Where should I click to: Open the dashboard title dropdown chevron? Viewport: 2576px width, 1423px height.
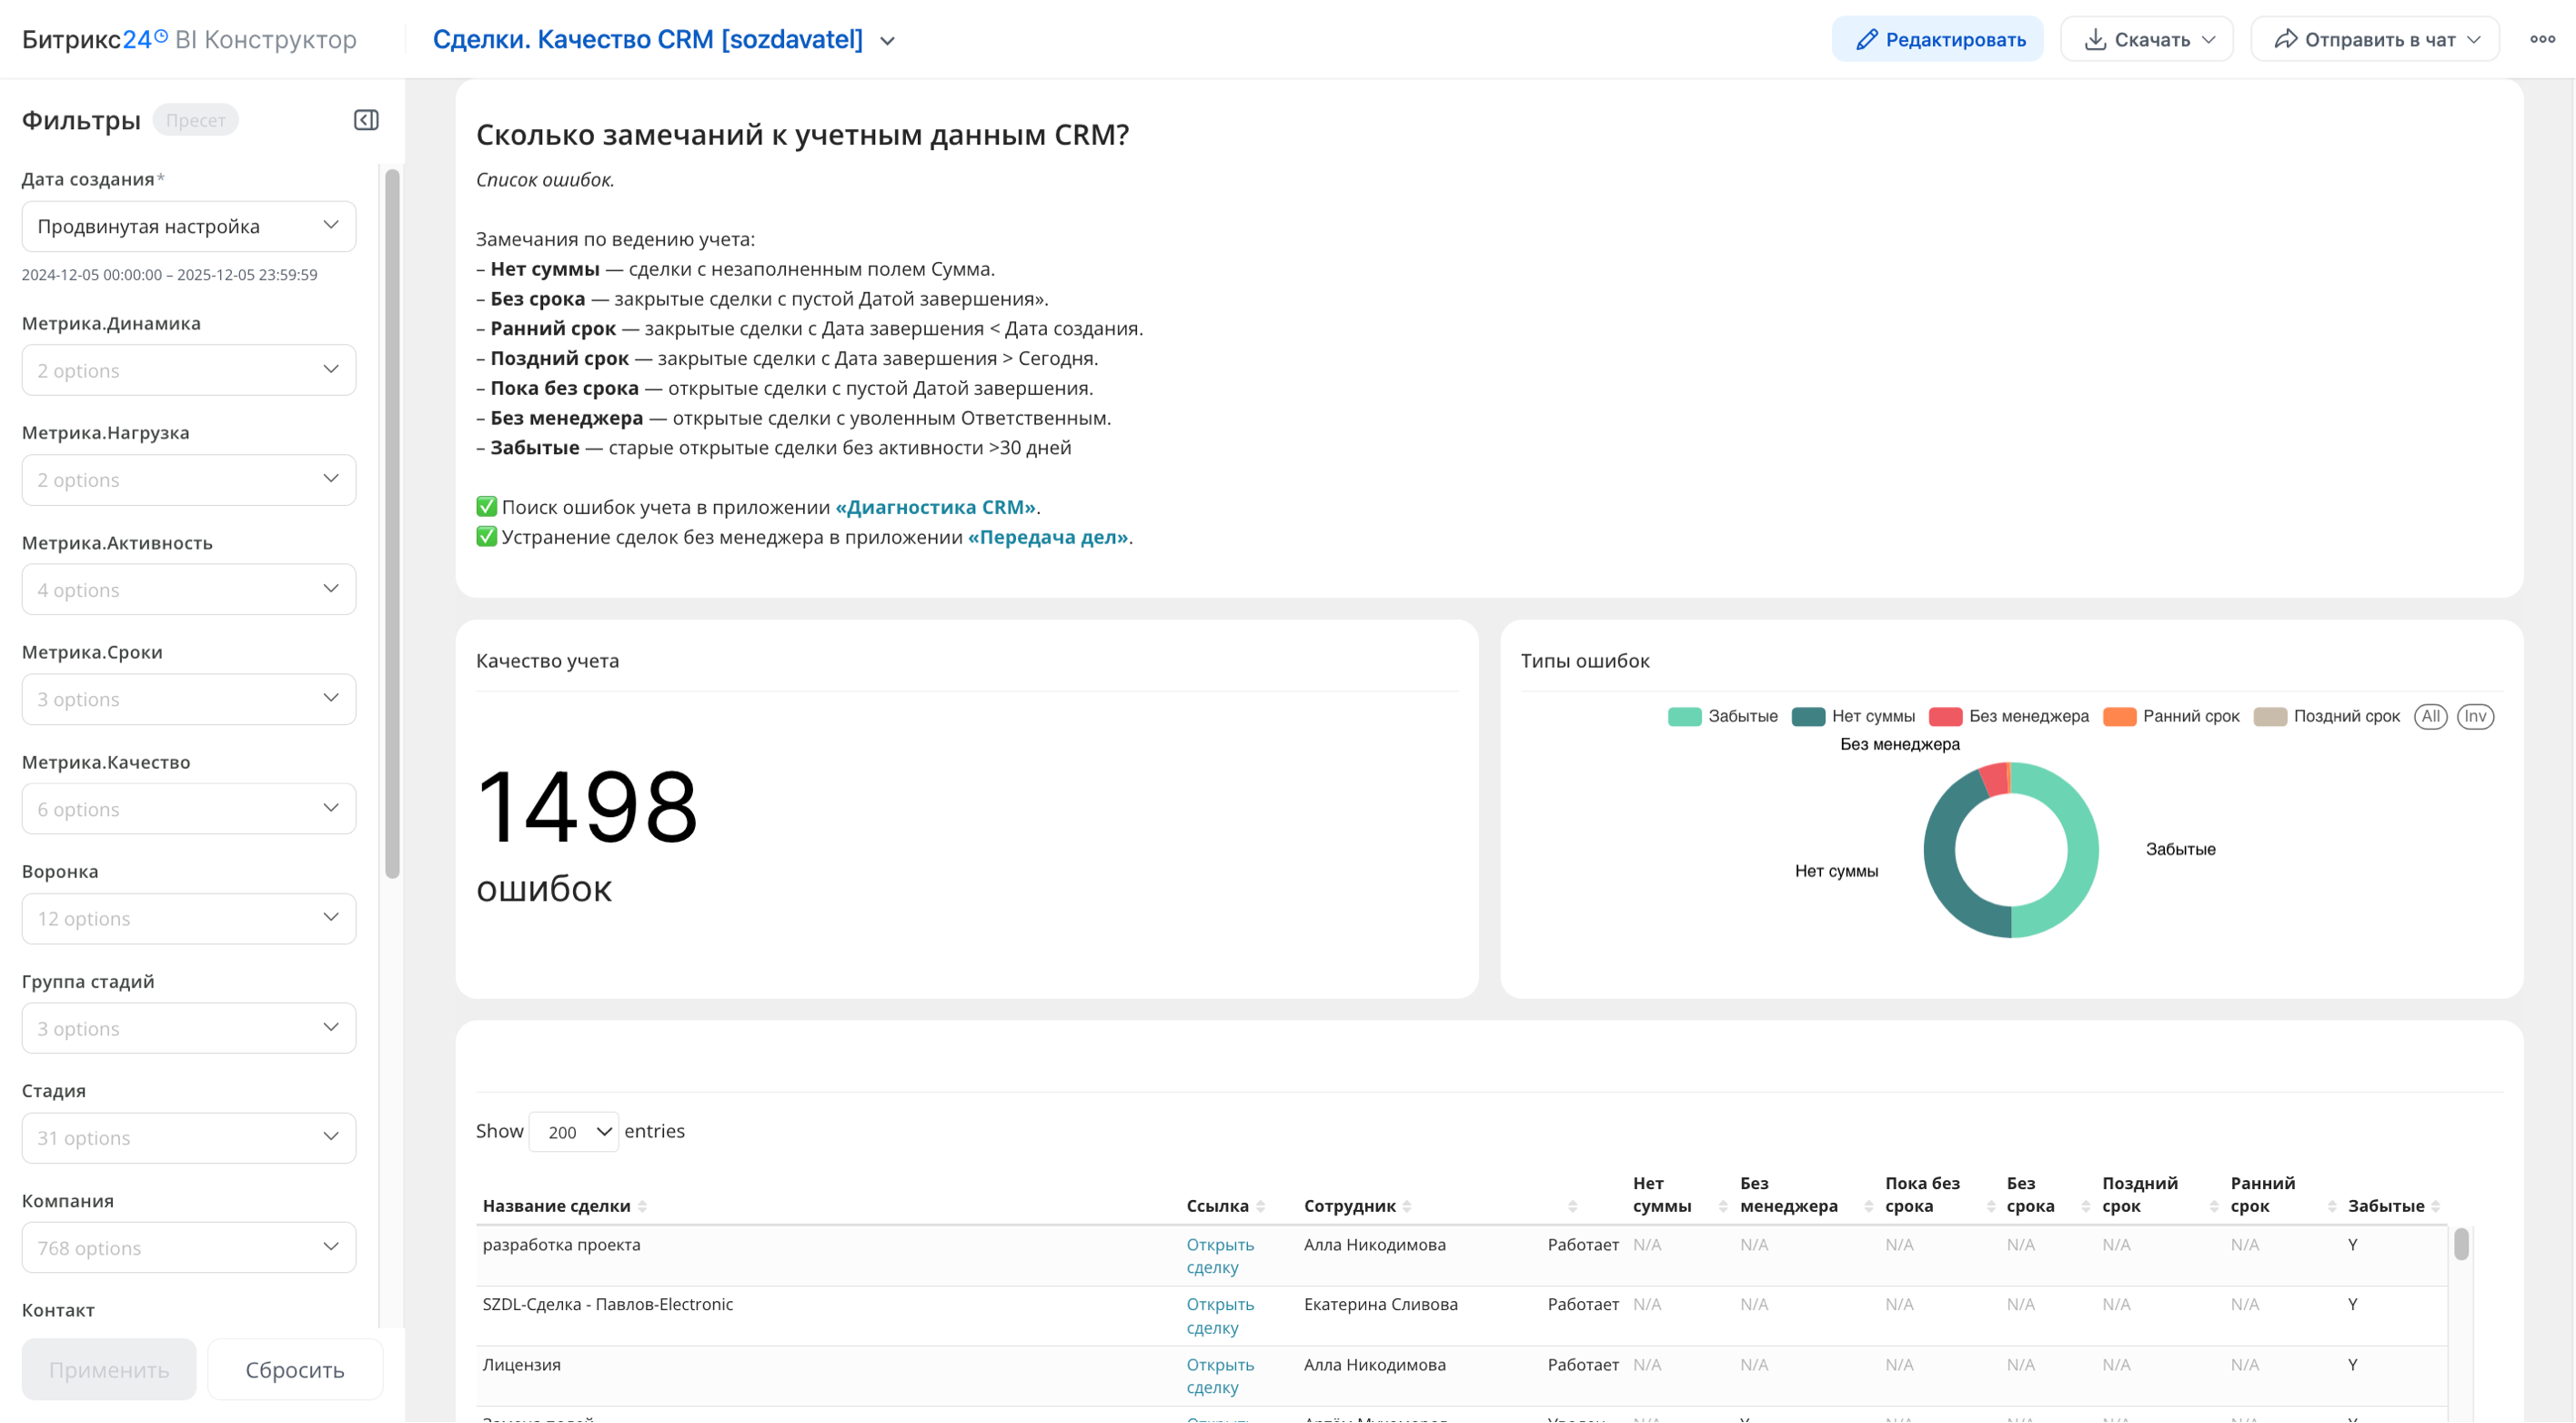(887, 41)
